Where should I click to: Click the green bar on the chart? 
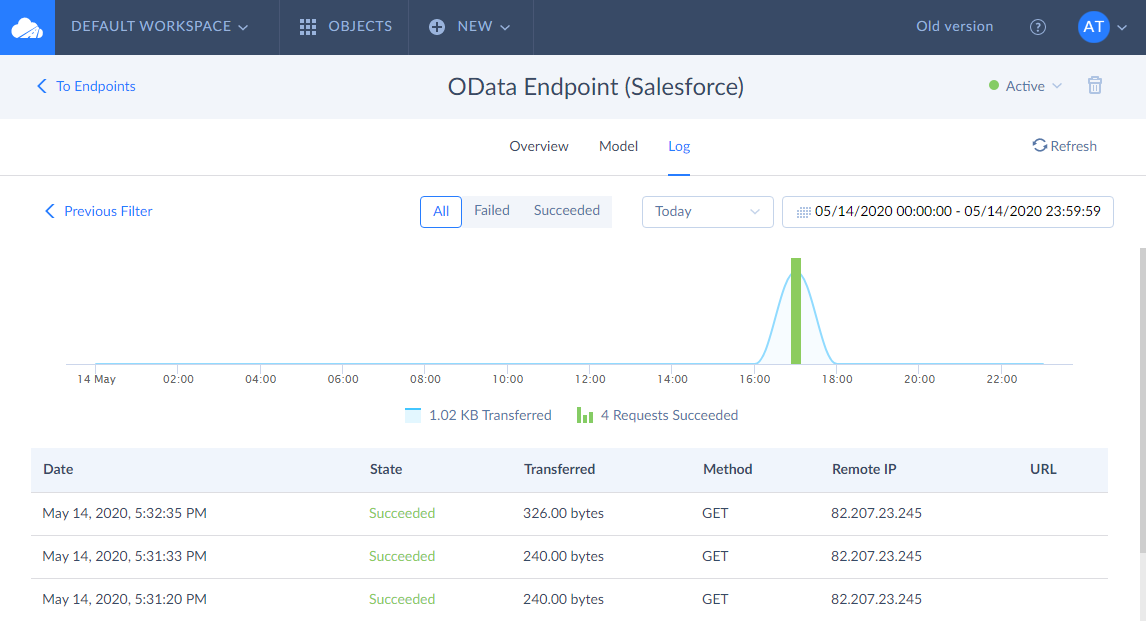[x=796, y=310]
